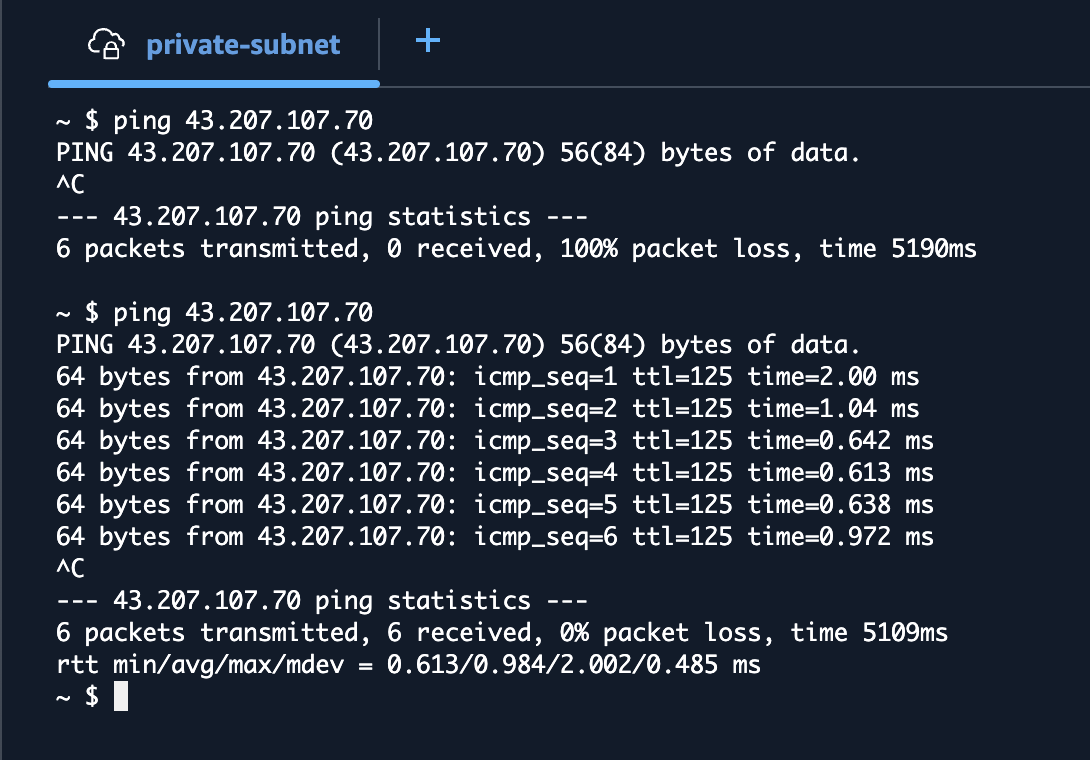
Task: Click the icmp_seq=3 reply line
Action: 494,441
